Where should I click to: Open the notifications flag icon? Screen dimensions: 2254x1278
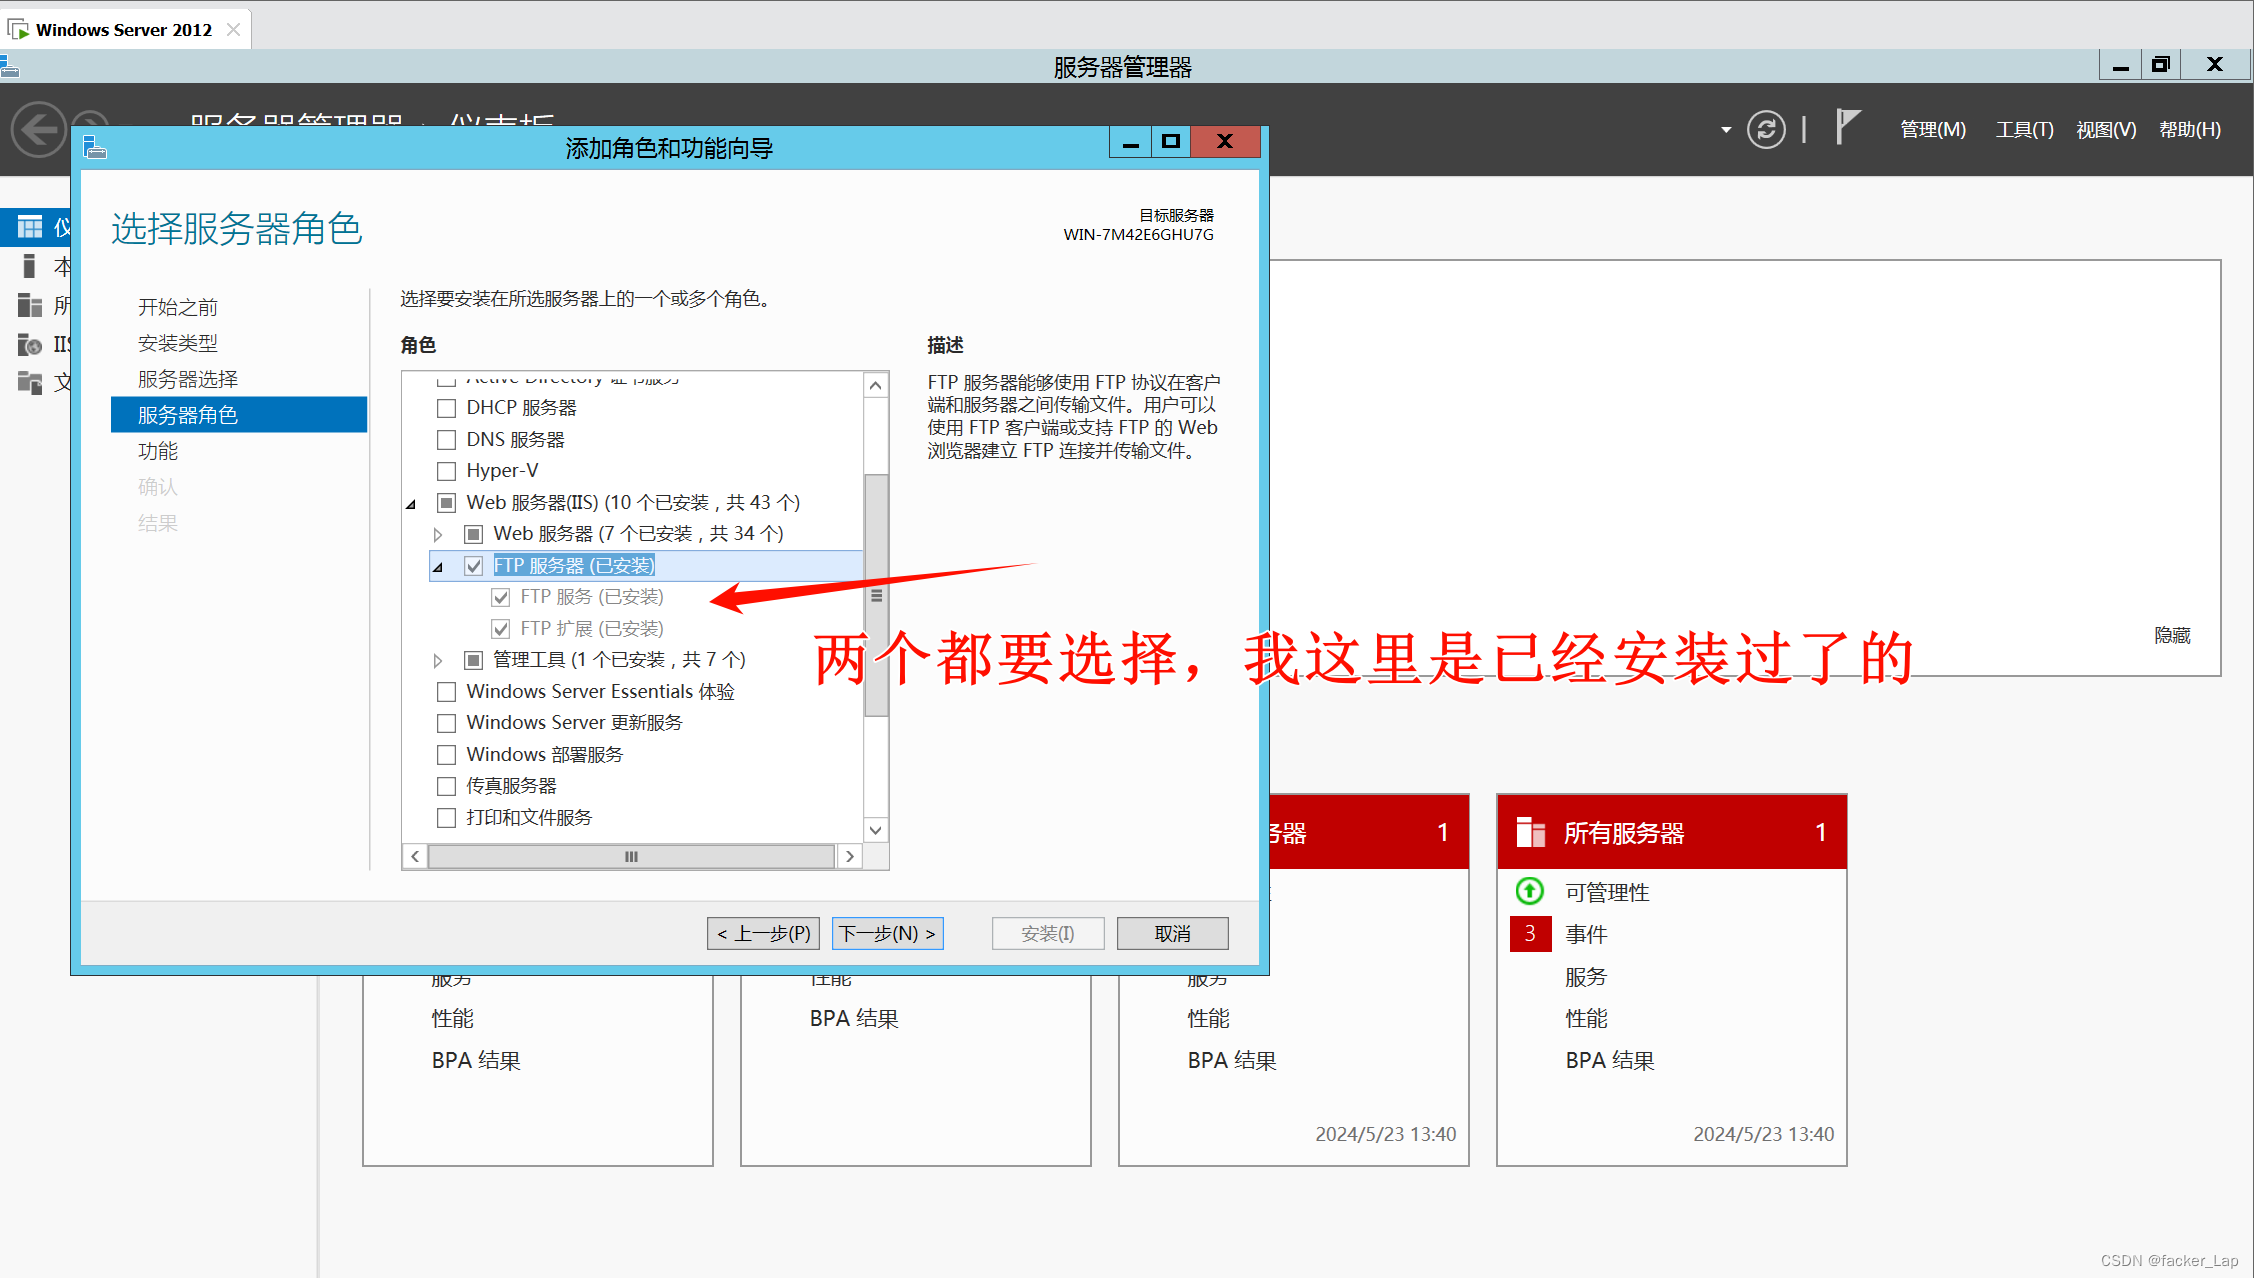point(1847,128)
